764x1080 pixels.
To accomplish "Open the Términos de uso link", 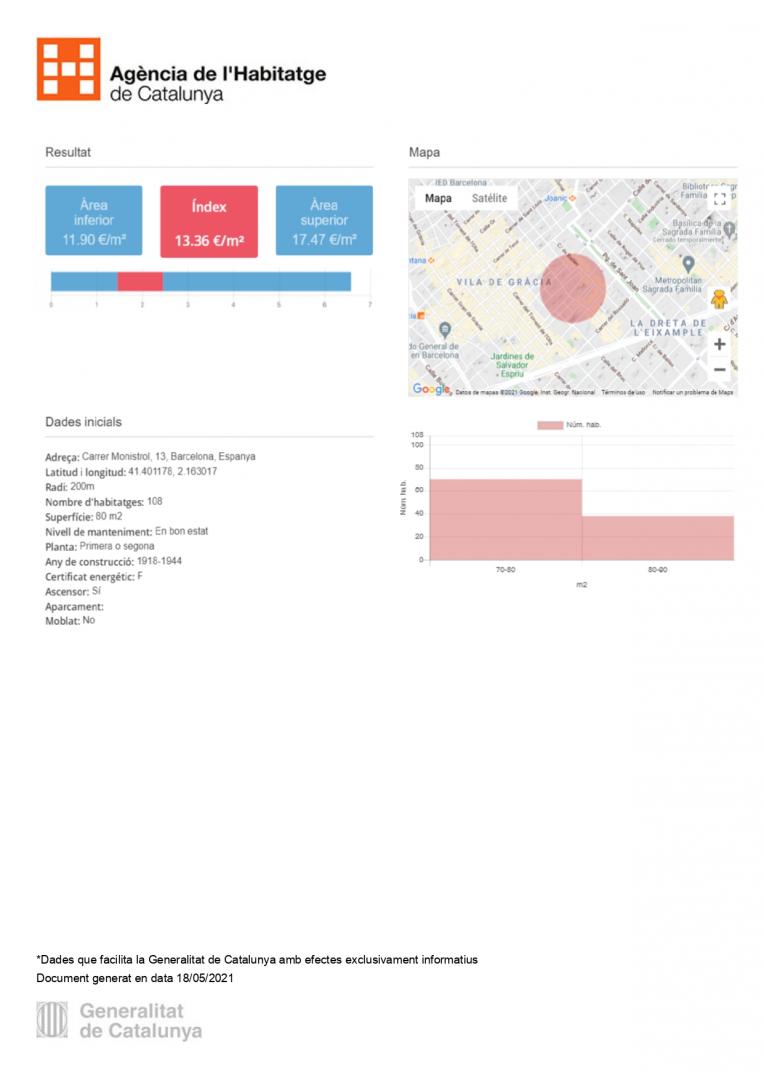I will (622, 392).
